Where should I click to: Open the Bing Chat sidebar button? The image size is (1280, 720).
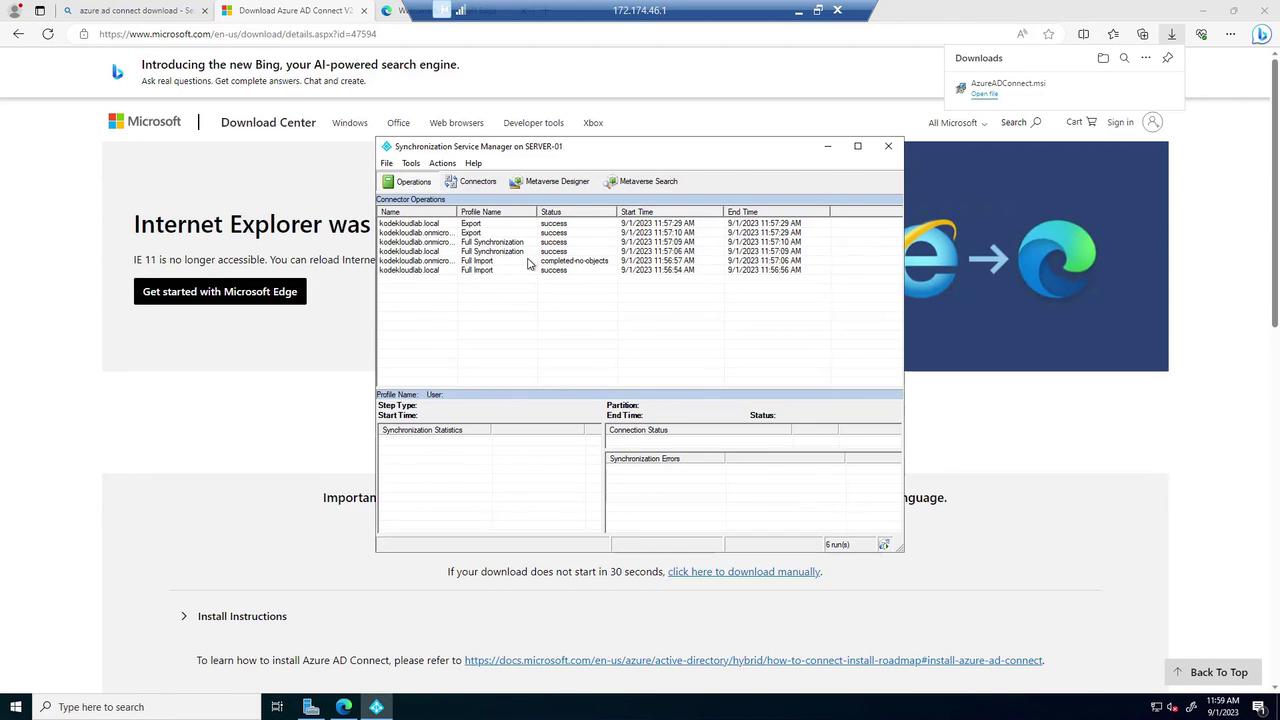click(1262, 34)
